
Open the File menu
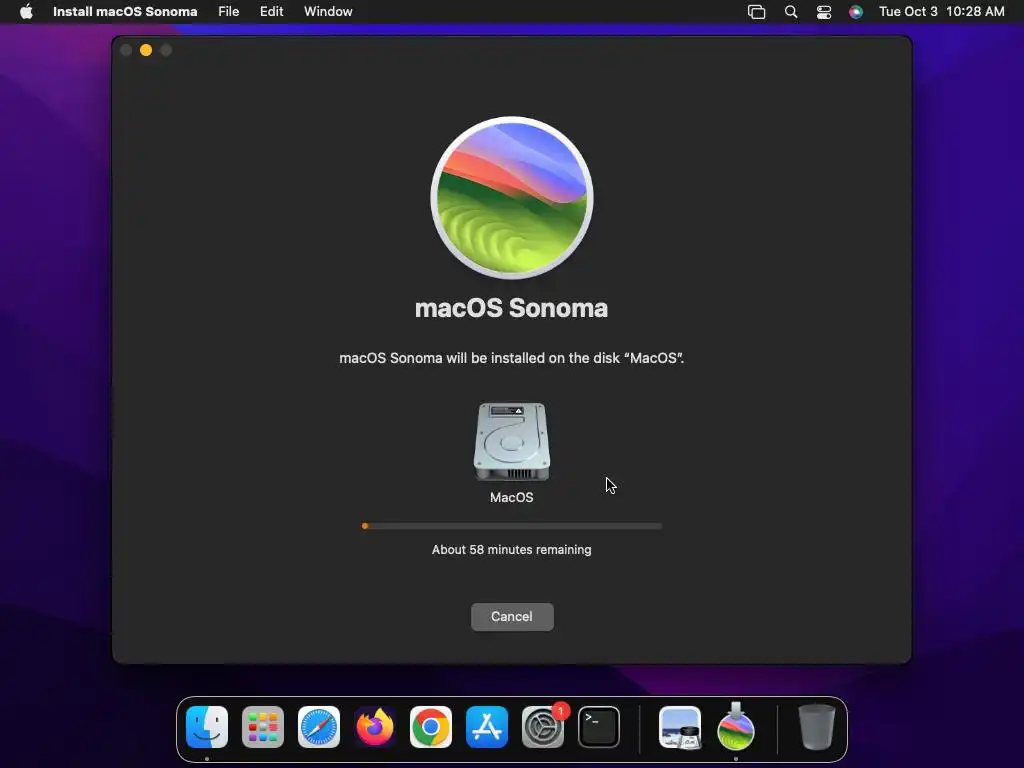tap(229, 12)
